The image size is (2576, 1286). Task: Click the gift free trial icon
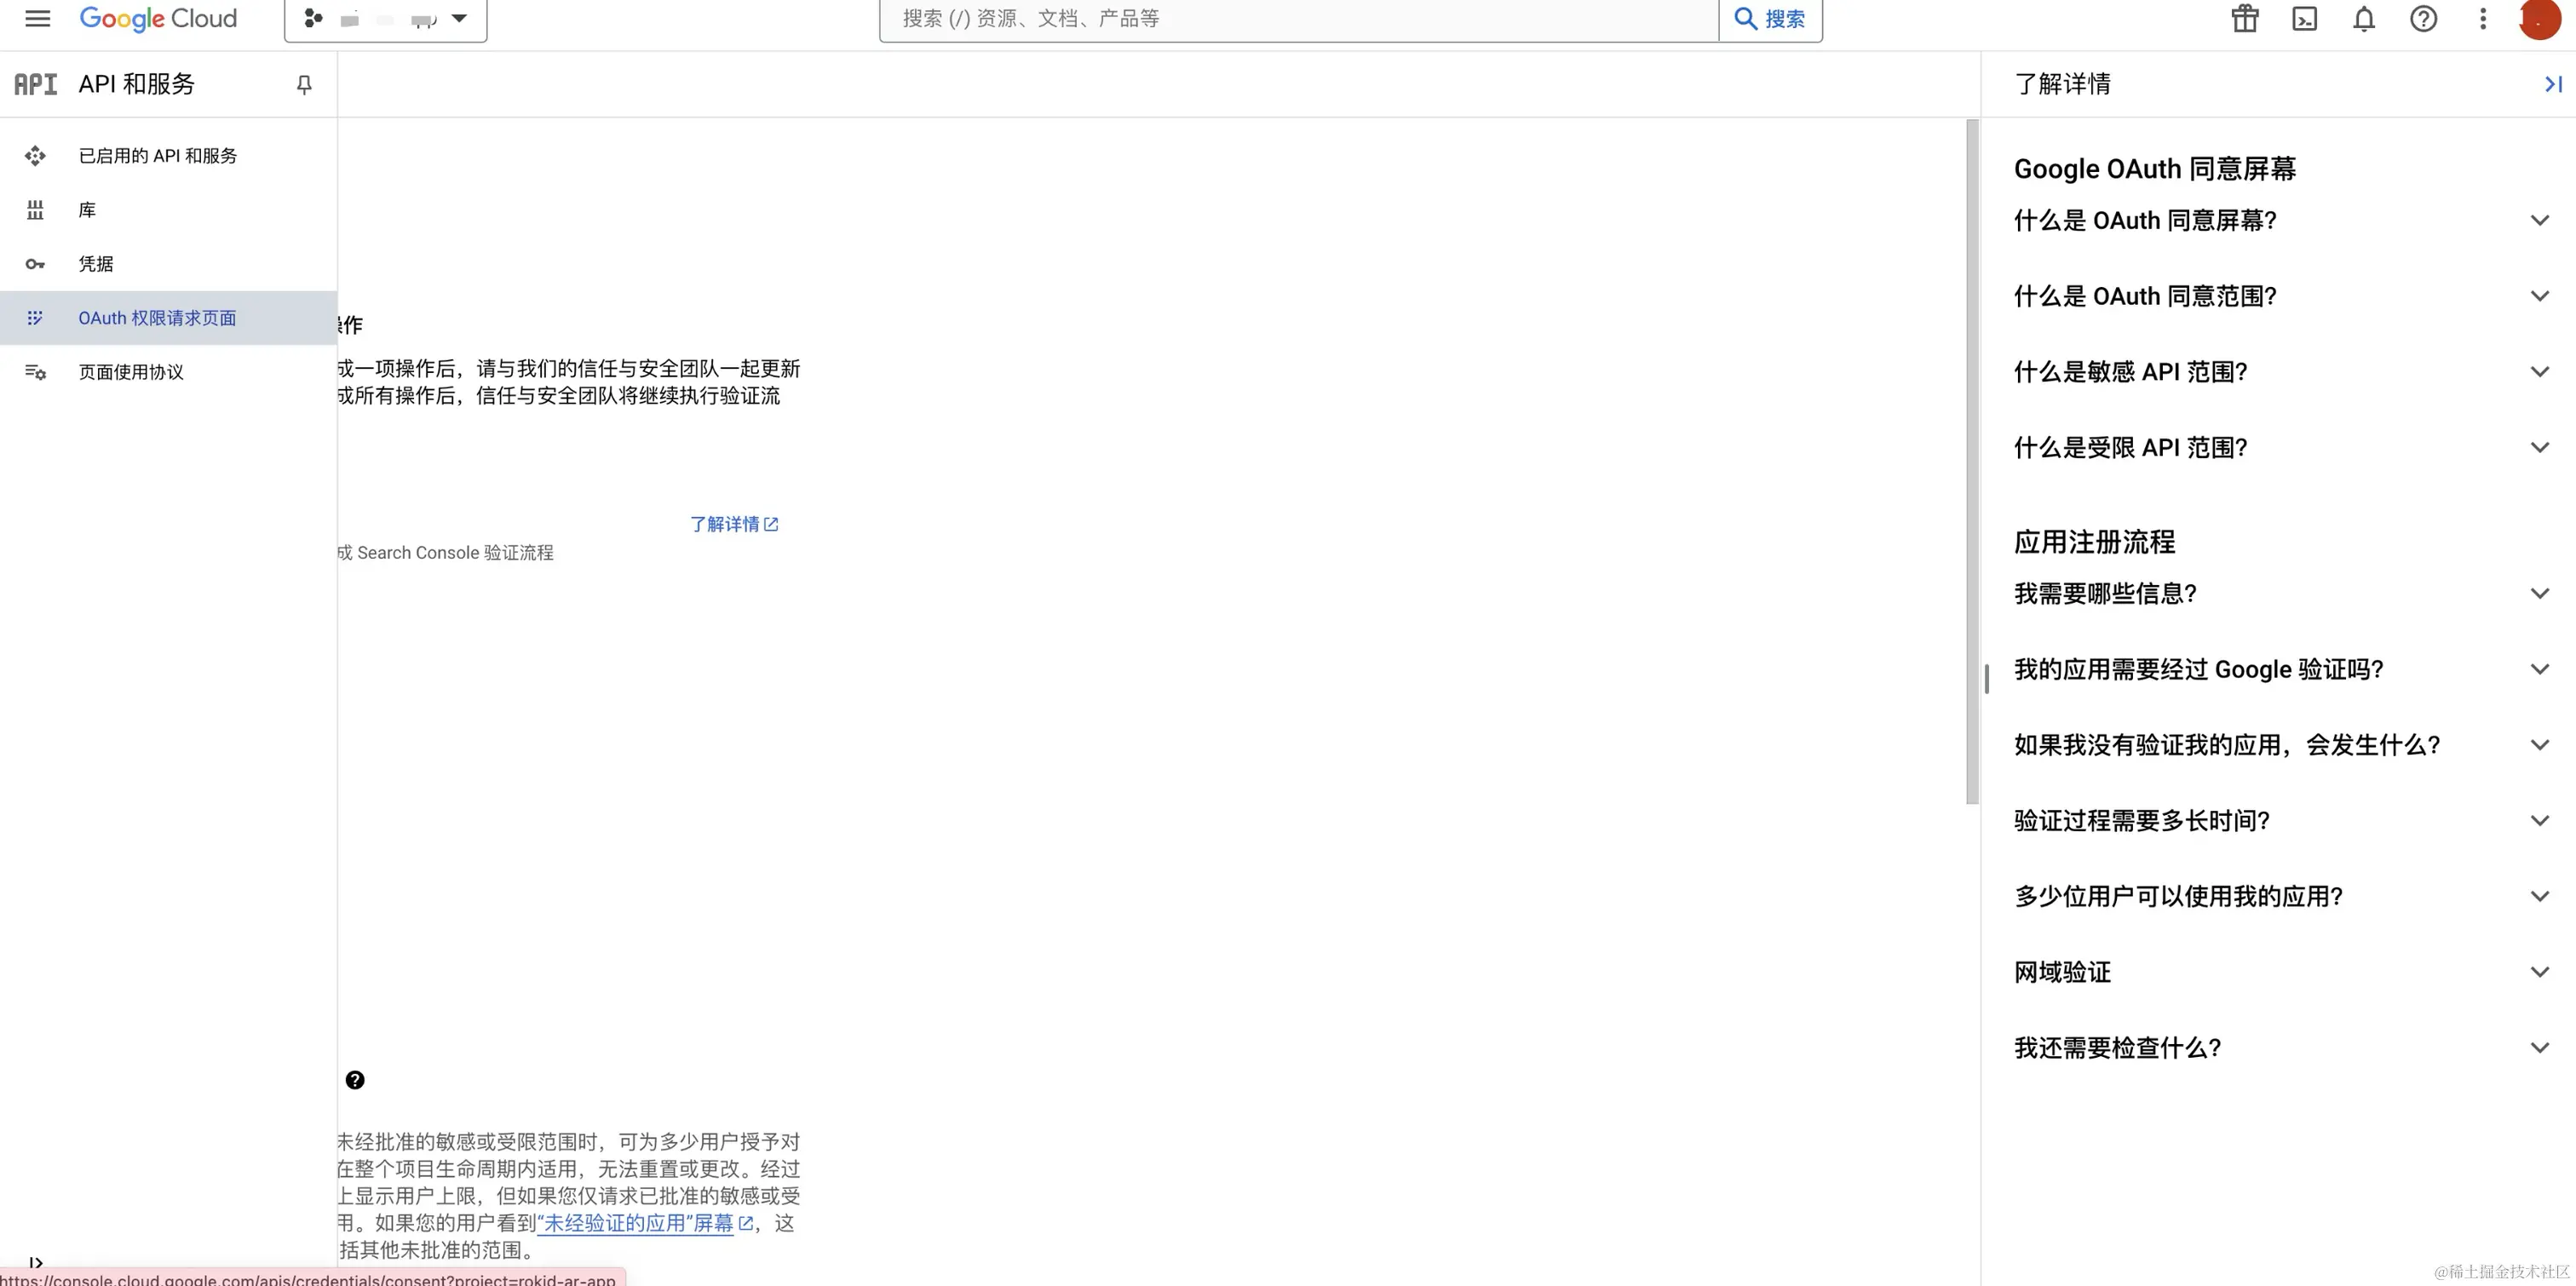point(2245,18)
